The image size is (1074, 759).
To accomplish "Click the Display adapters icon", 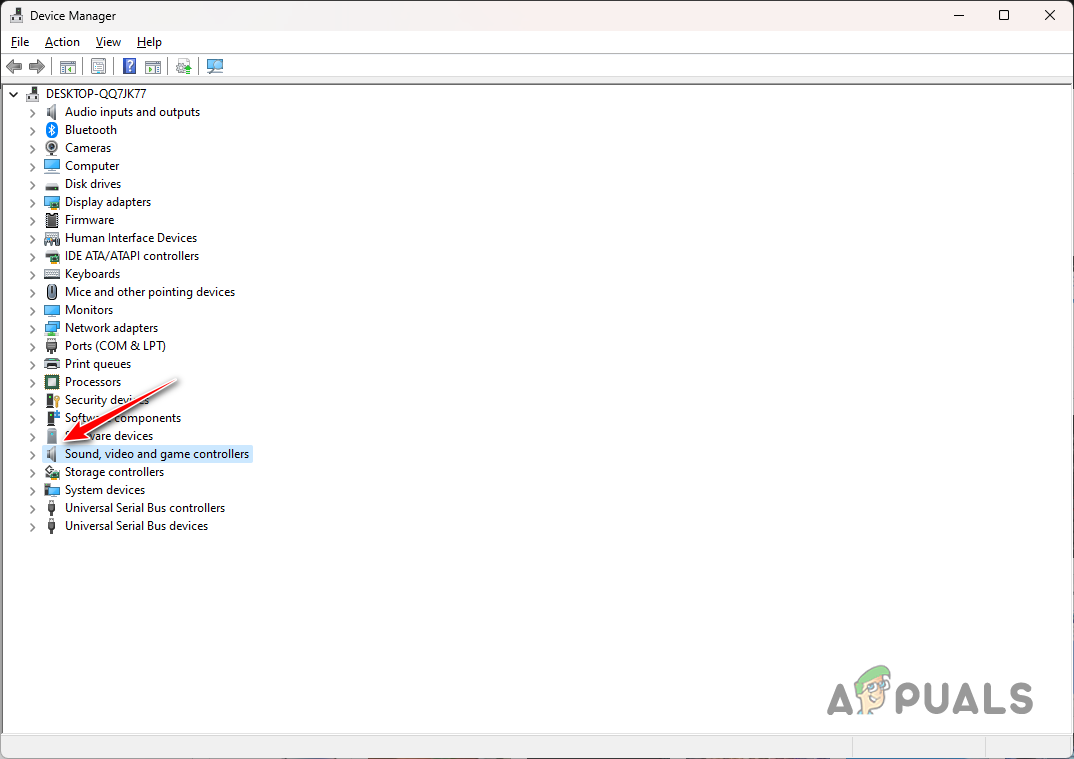I will [52, 202].
